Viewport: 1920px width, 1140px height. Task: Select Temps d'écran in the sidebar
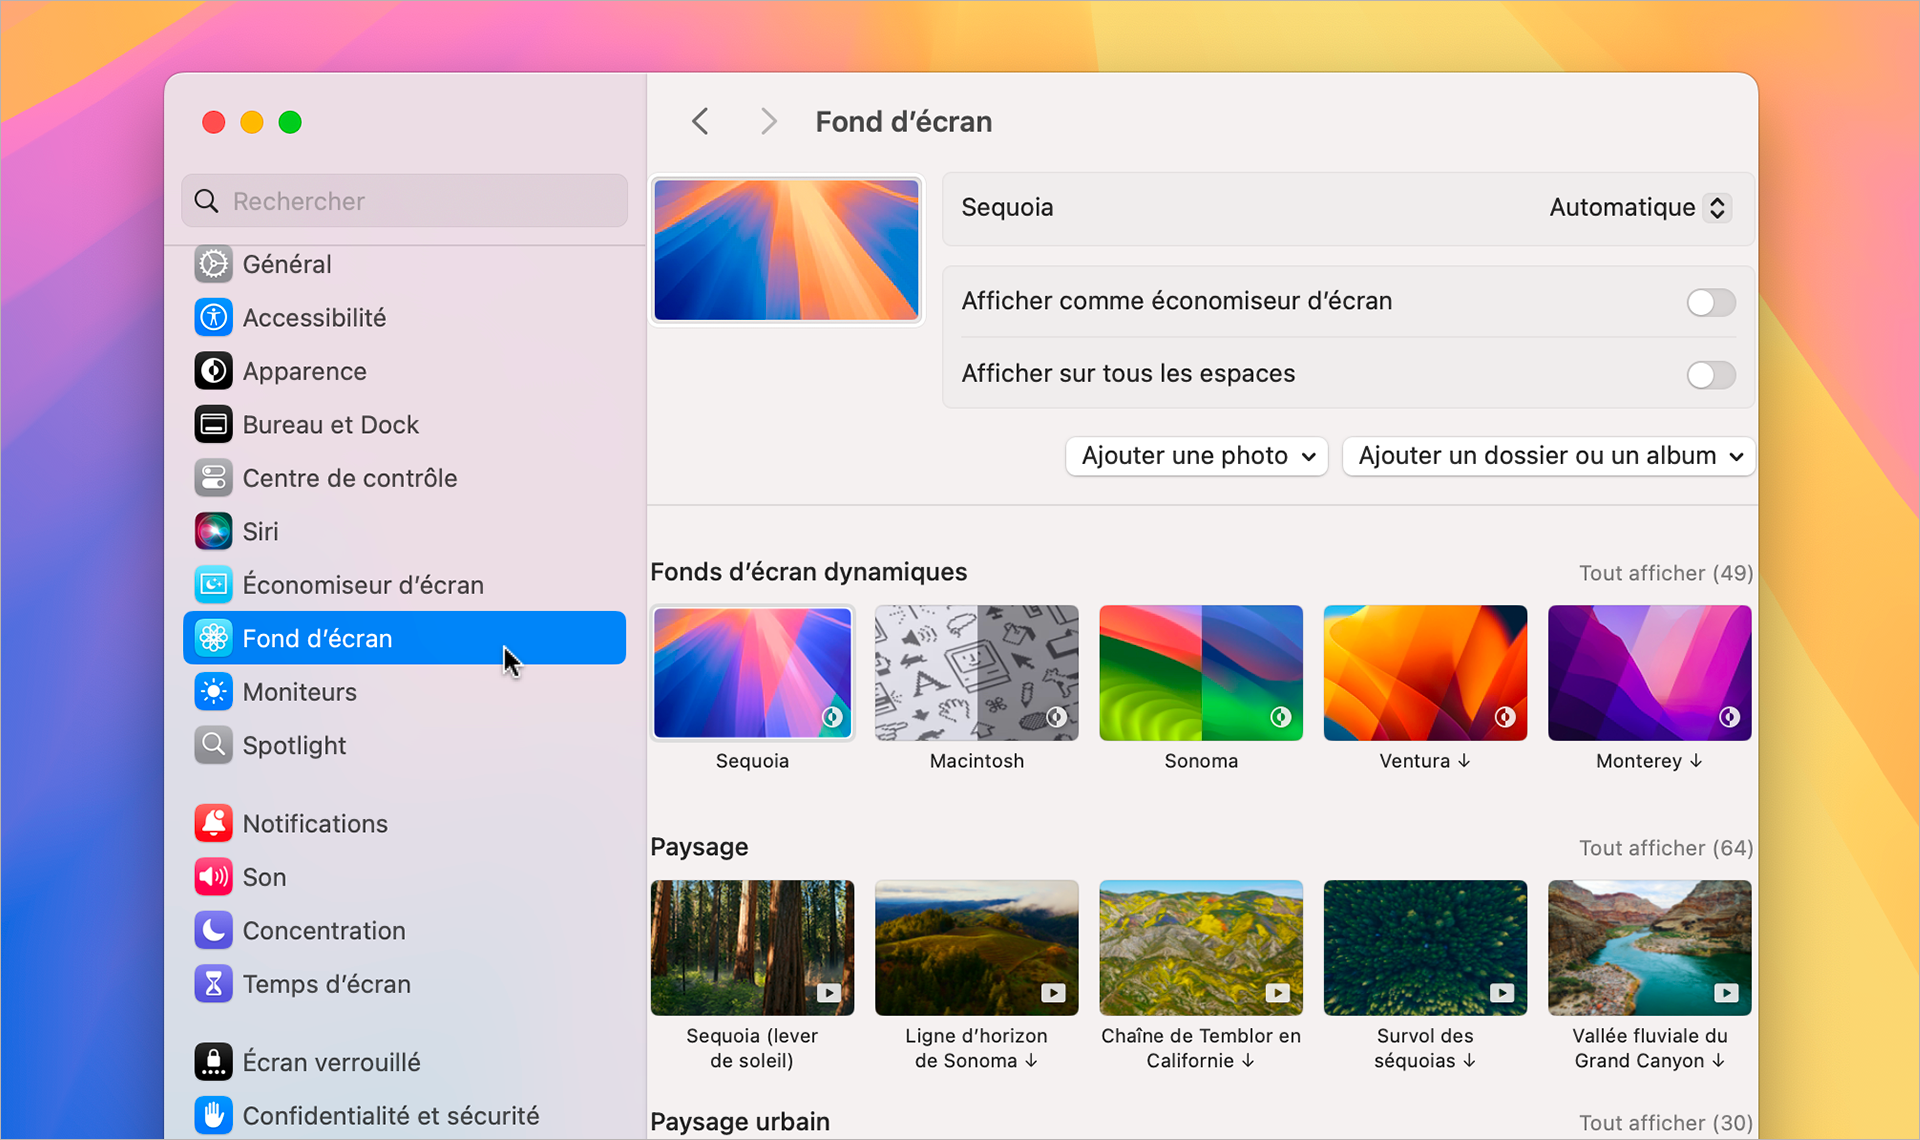(x=326, y=983)
